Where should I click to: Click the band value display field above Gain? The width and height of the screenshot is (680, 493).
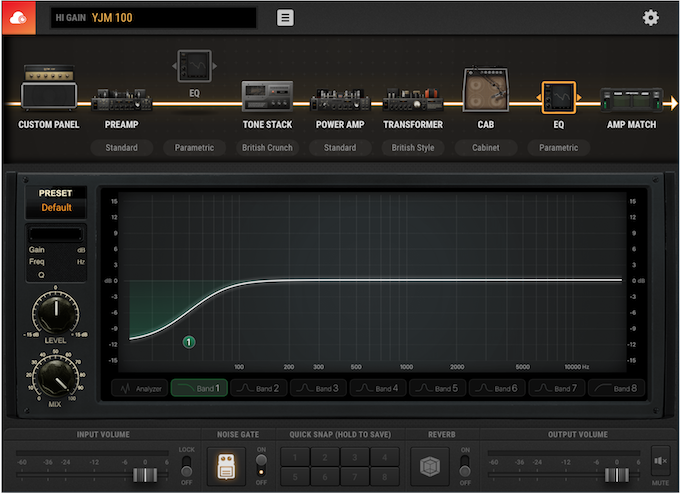coord(56,235)
